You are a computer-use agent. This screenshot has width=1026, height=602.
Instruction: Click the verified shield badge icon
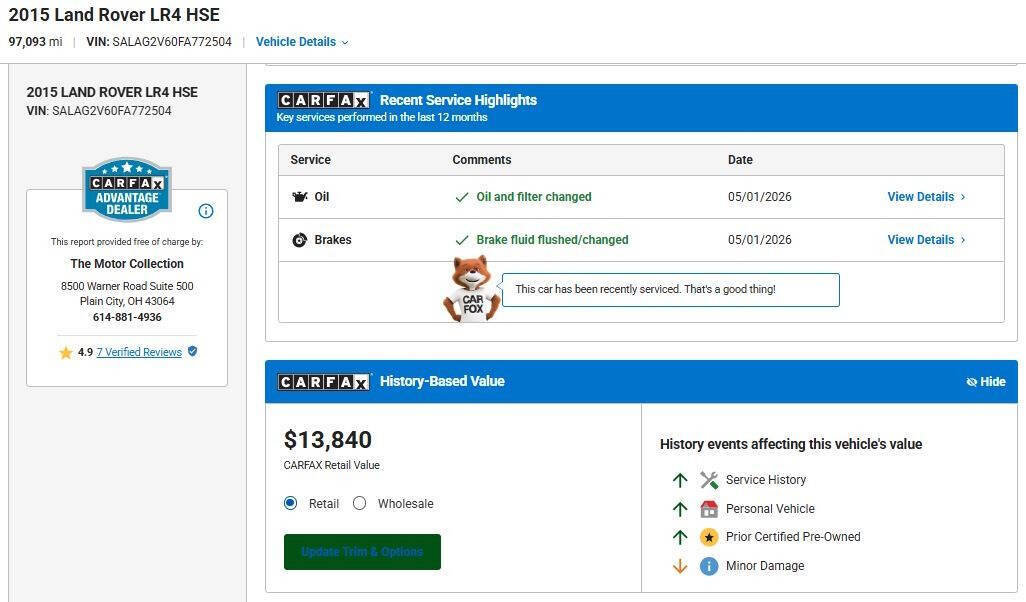192,351
